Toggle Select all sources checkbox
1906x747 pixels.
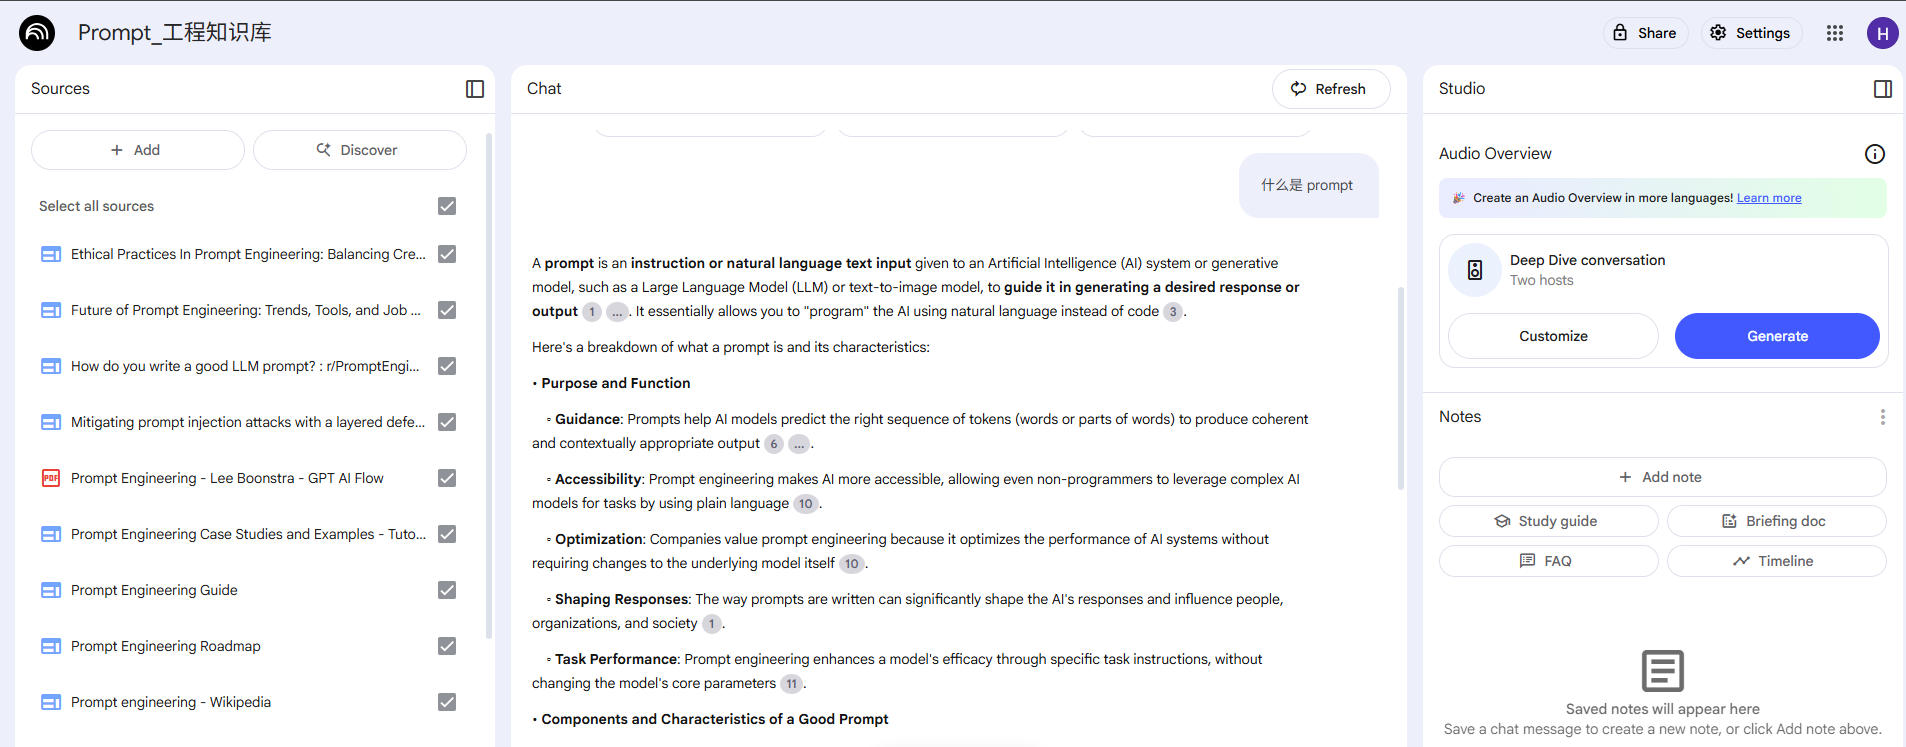447,206
